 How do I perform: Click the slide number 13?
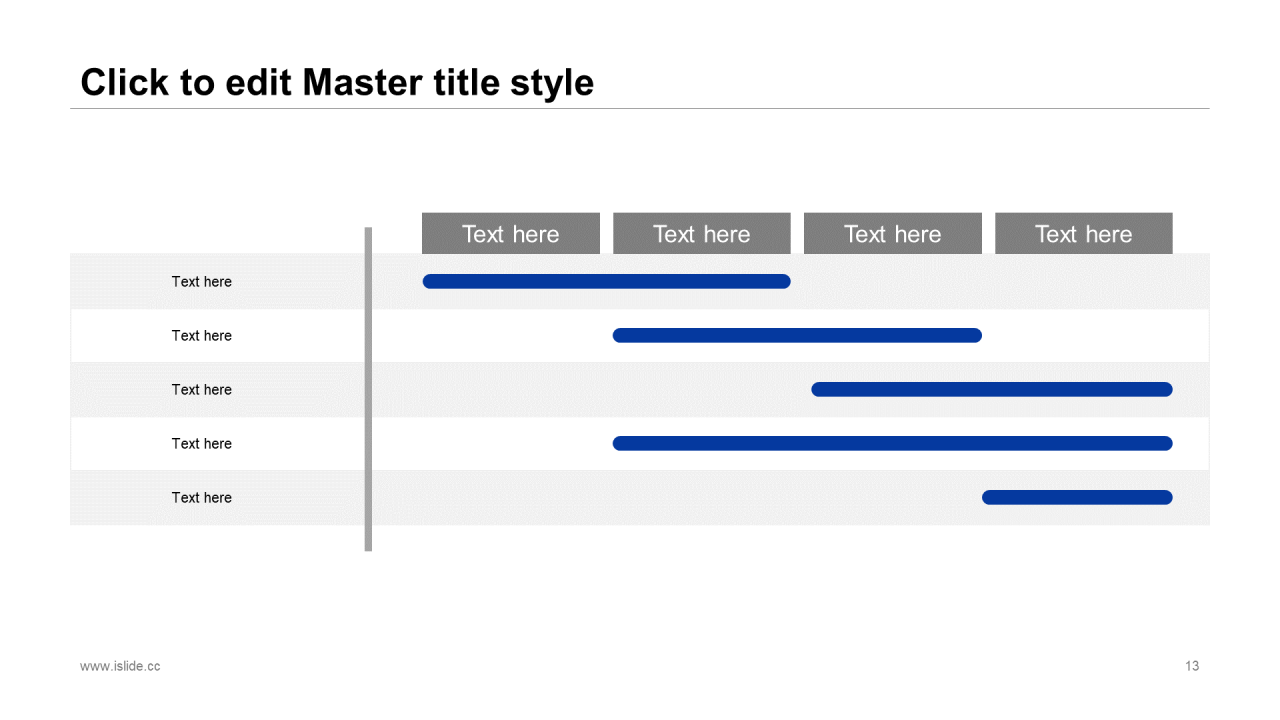[1192, 666]
